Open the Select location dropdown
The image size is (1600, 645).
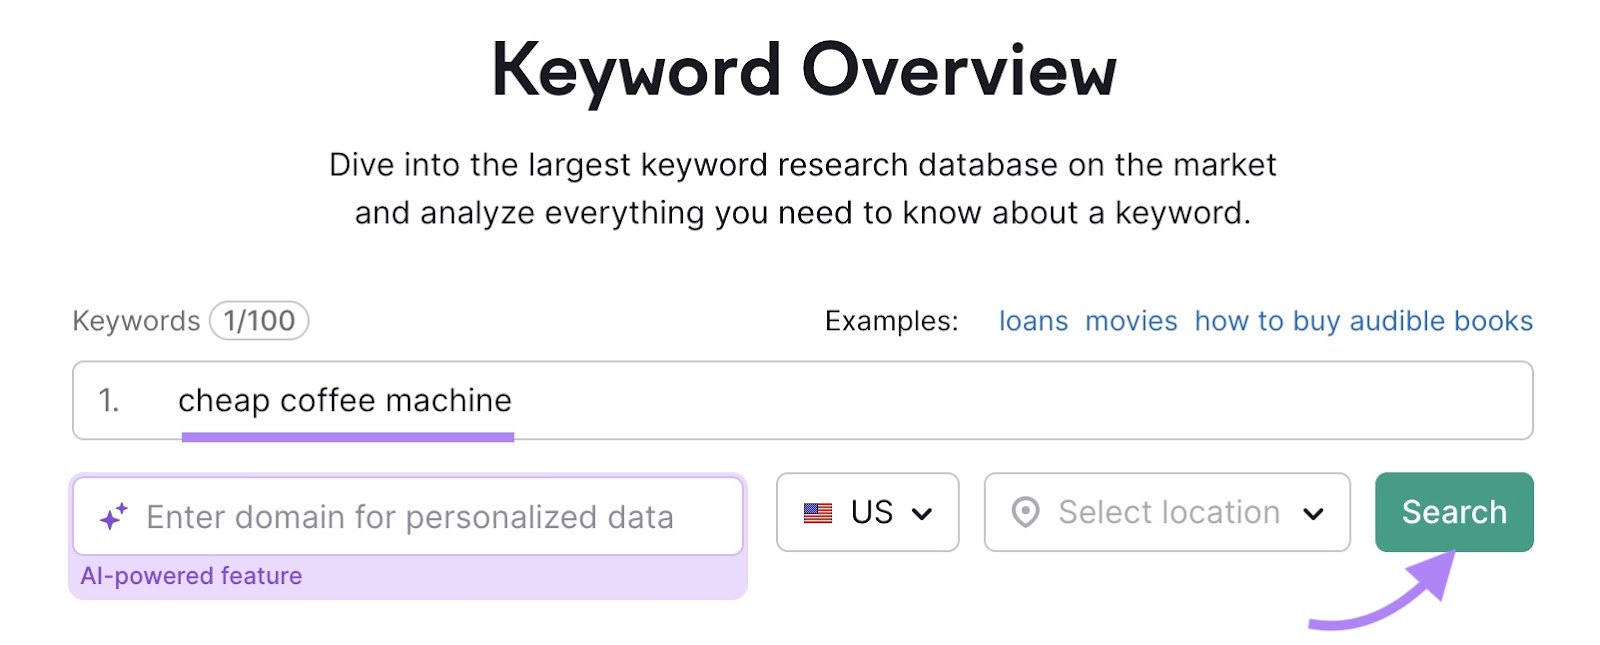pos(1165,513)
